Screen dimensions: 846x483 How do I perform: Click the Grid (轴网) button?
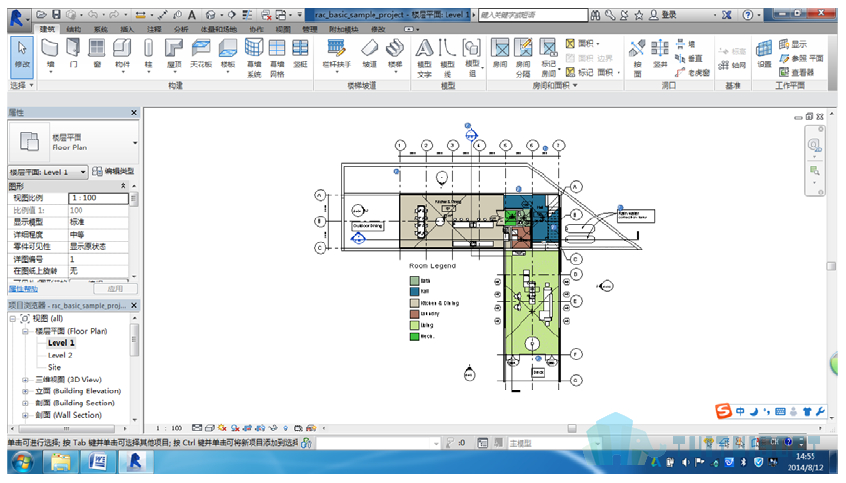pos(733,65)
